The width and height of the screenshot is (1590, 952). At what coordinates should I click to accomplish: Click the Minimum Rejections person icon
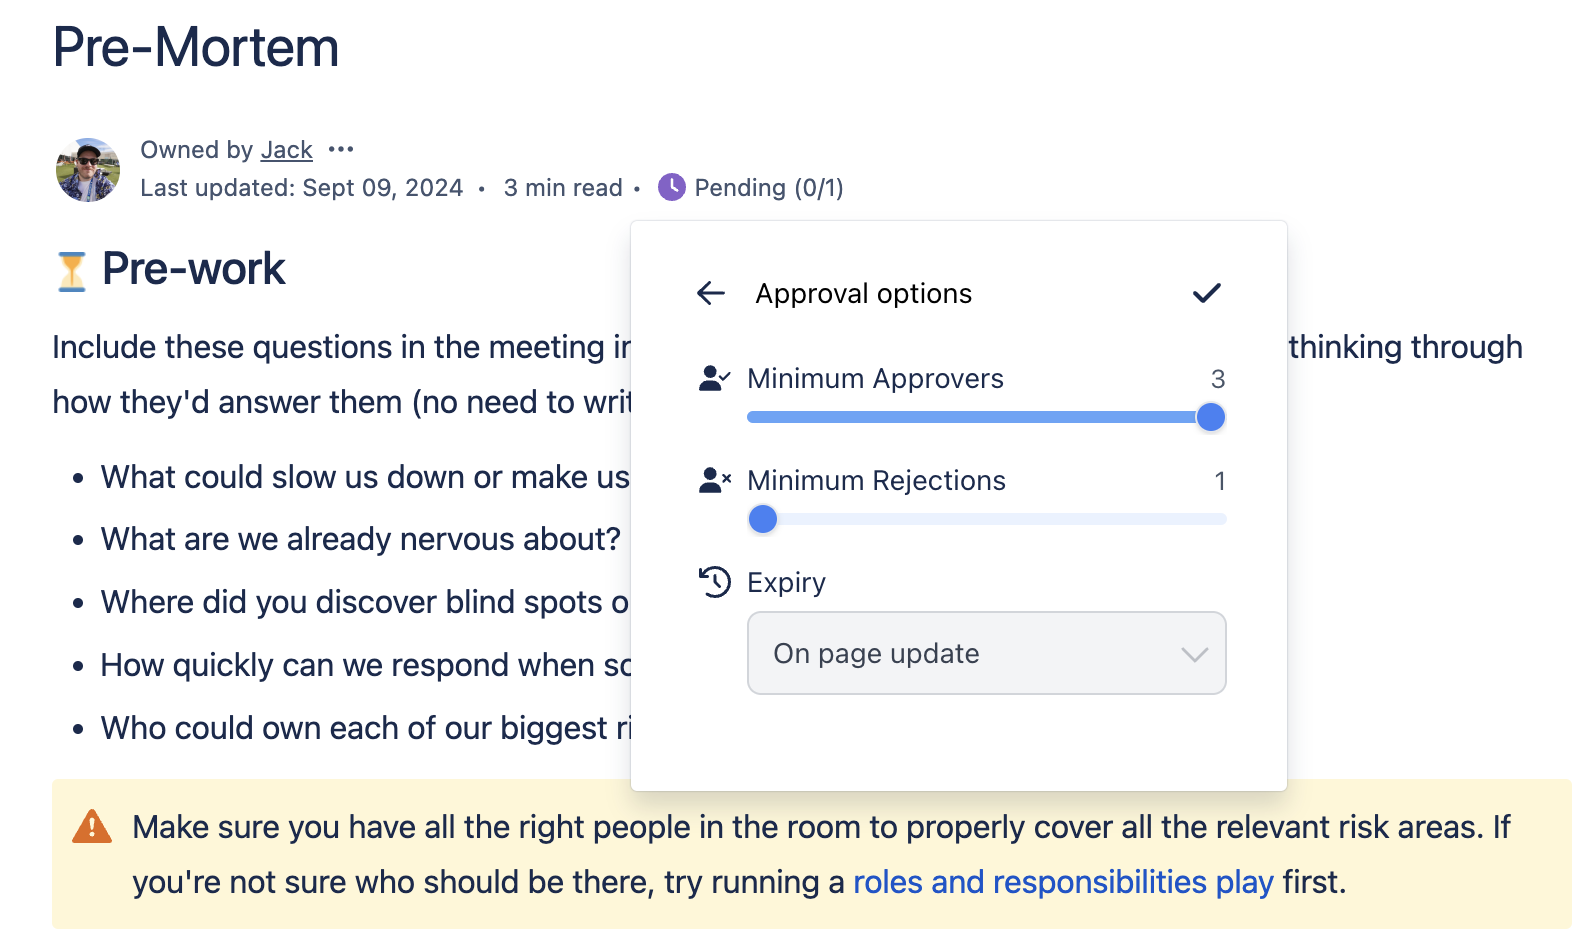(x=714, y=479)
